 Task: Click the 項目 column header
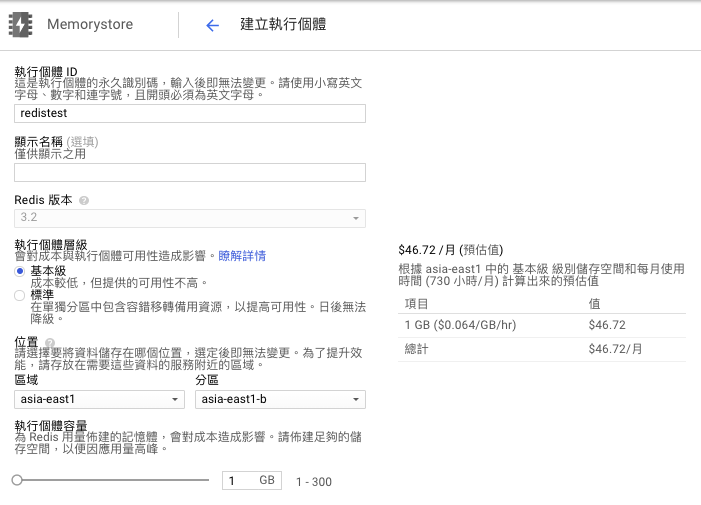tap(416, 304)
